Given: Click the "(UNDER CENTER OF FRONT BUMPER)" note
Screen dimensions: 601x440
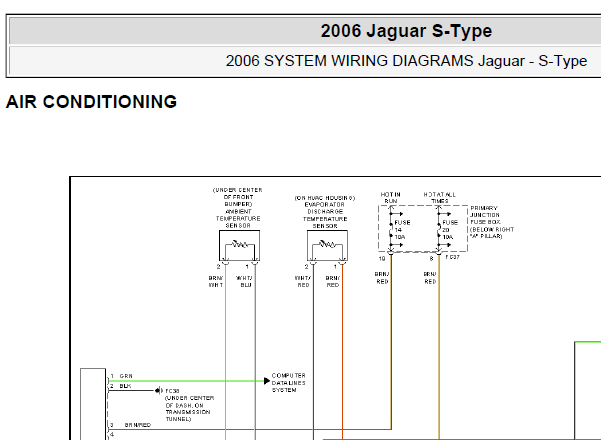Looking at the screenshot, I should tap(238, 197).
